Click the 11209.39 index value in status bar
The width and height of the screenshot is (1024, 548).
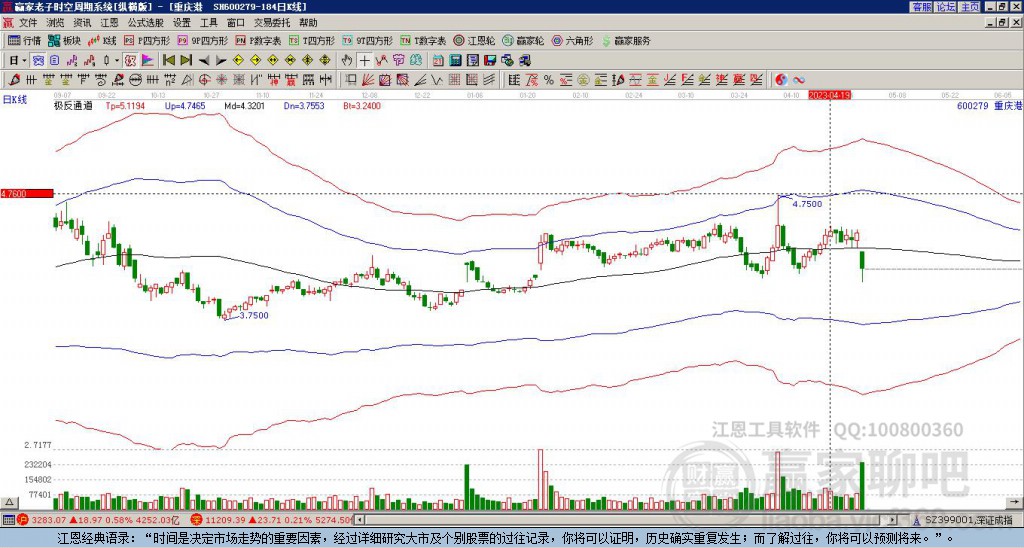(225, 520)
